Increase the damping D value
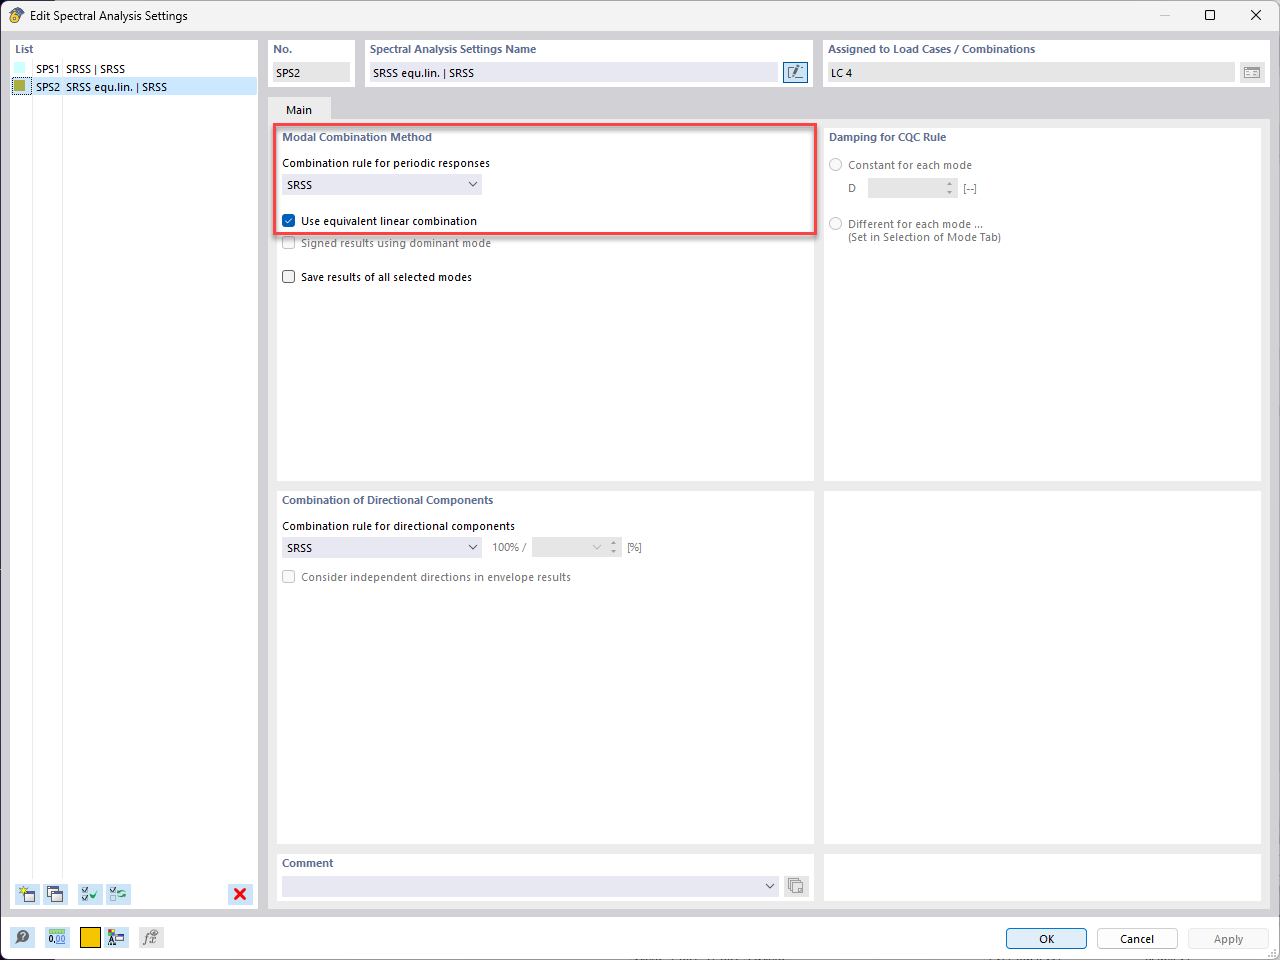 click(x=950, y=184)
